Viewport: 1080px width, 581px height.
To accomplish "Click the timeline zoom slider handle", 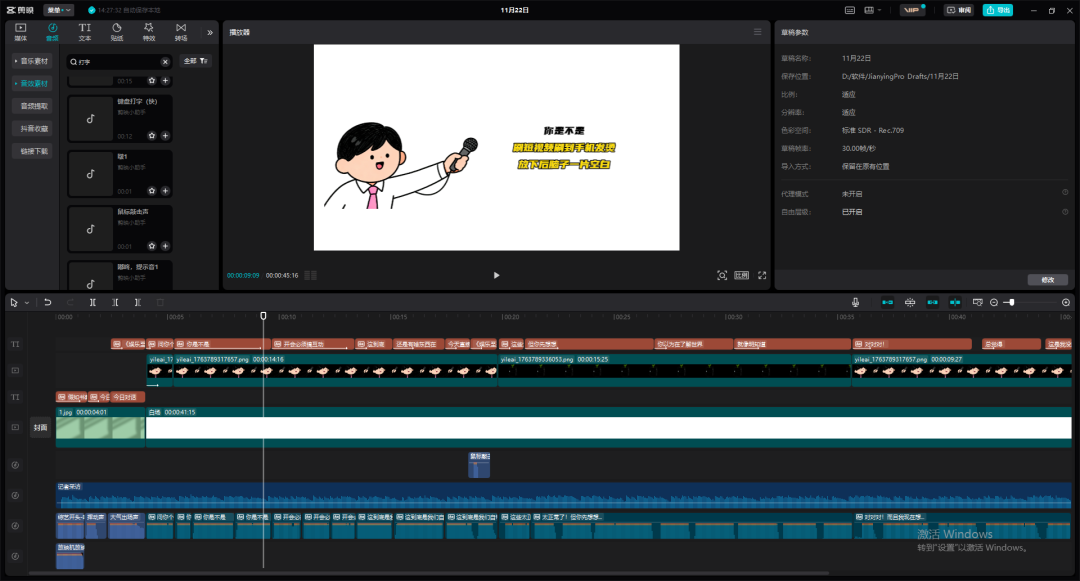I will coord(1012,302).
